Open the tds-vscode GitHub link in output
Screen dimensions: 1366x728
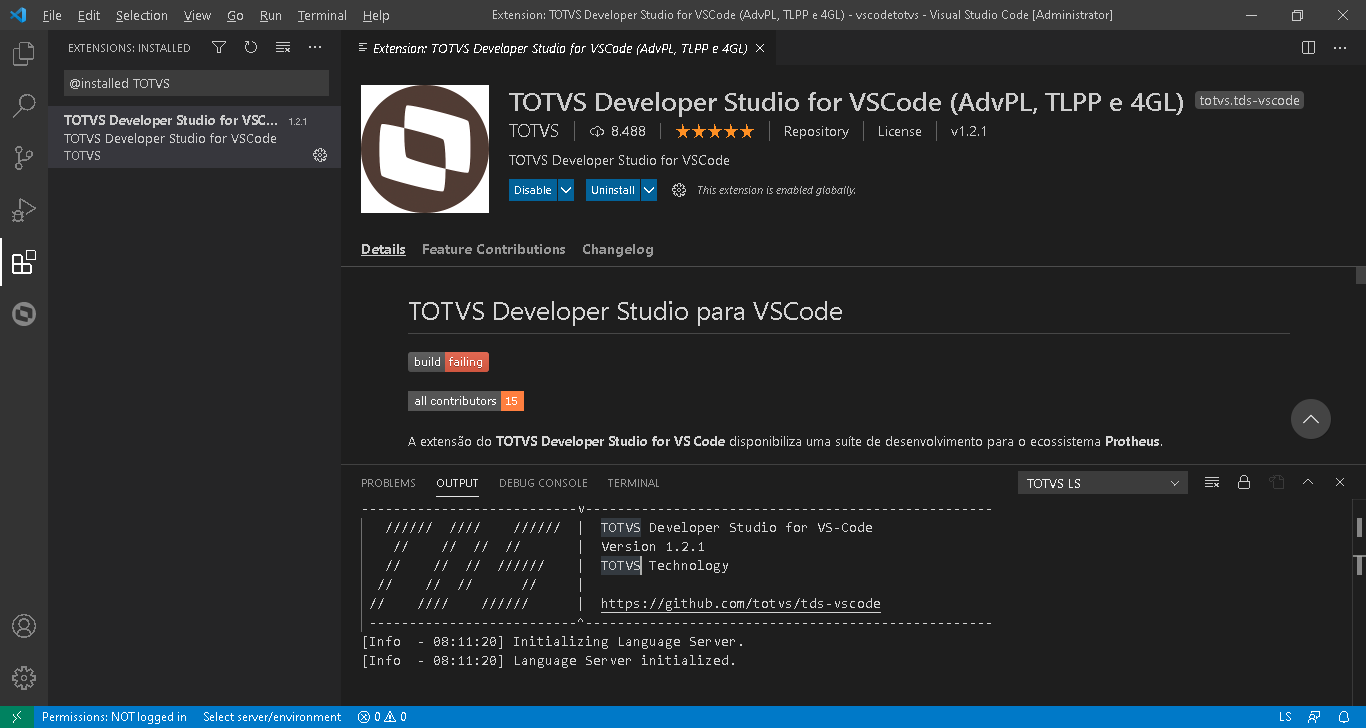(x=740, y=603)
